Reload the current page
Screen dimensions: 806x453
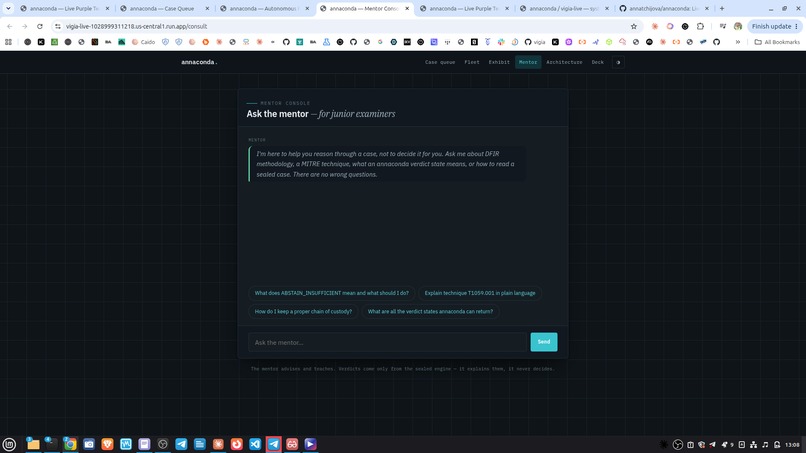[x=40, y=26]
